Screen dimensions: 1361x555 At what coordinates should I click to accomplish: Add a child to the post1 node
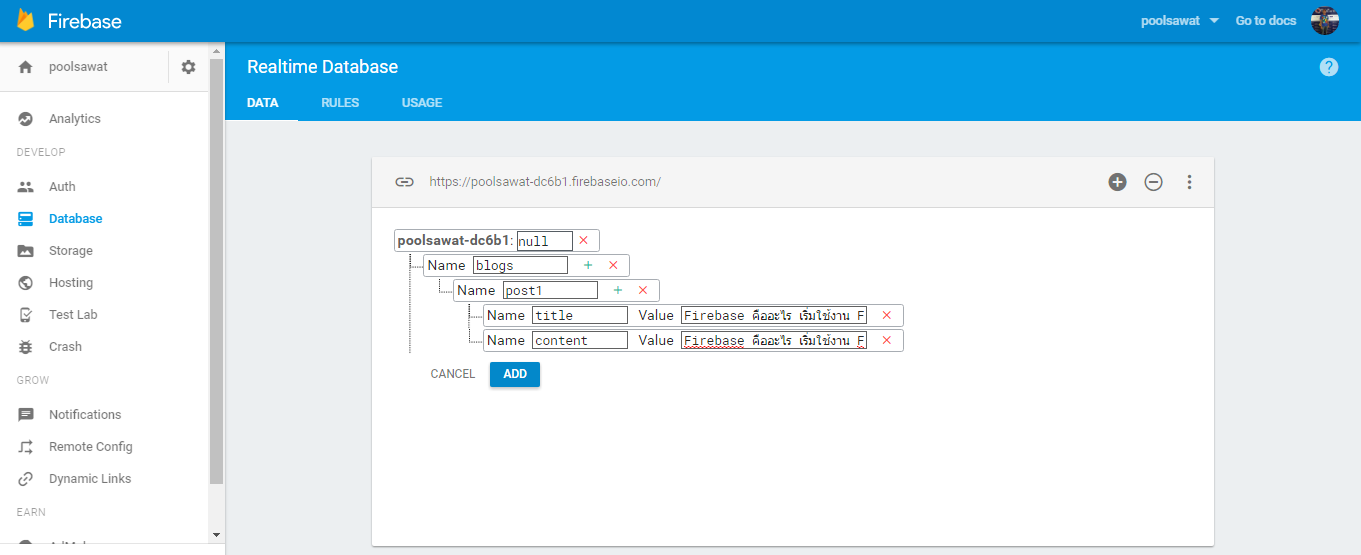[618, 290]
